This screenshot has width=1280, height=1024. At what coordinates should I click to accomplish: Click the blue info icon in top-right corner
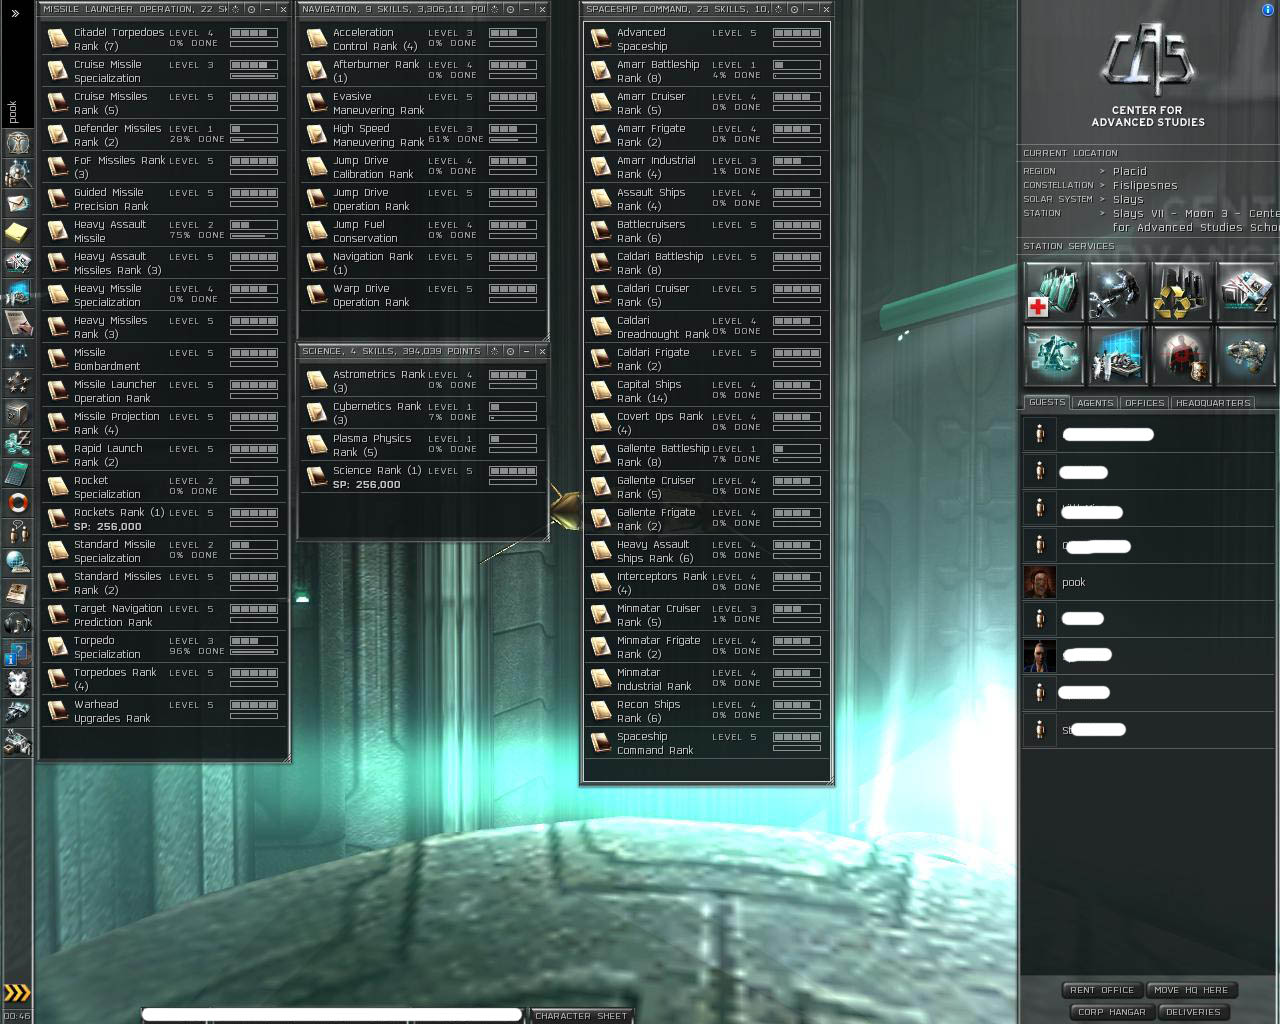coord(1269,9)
